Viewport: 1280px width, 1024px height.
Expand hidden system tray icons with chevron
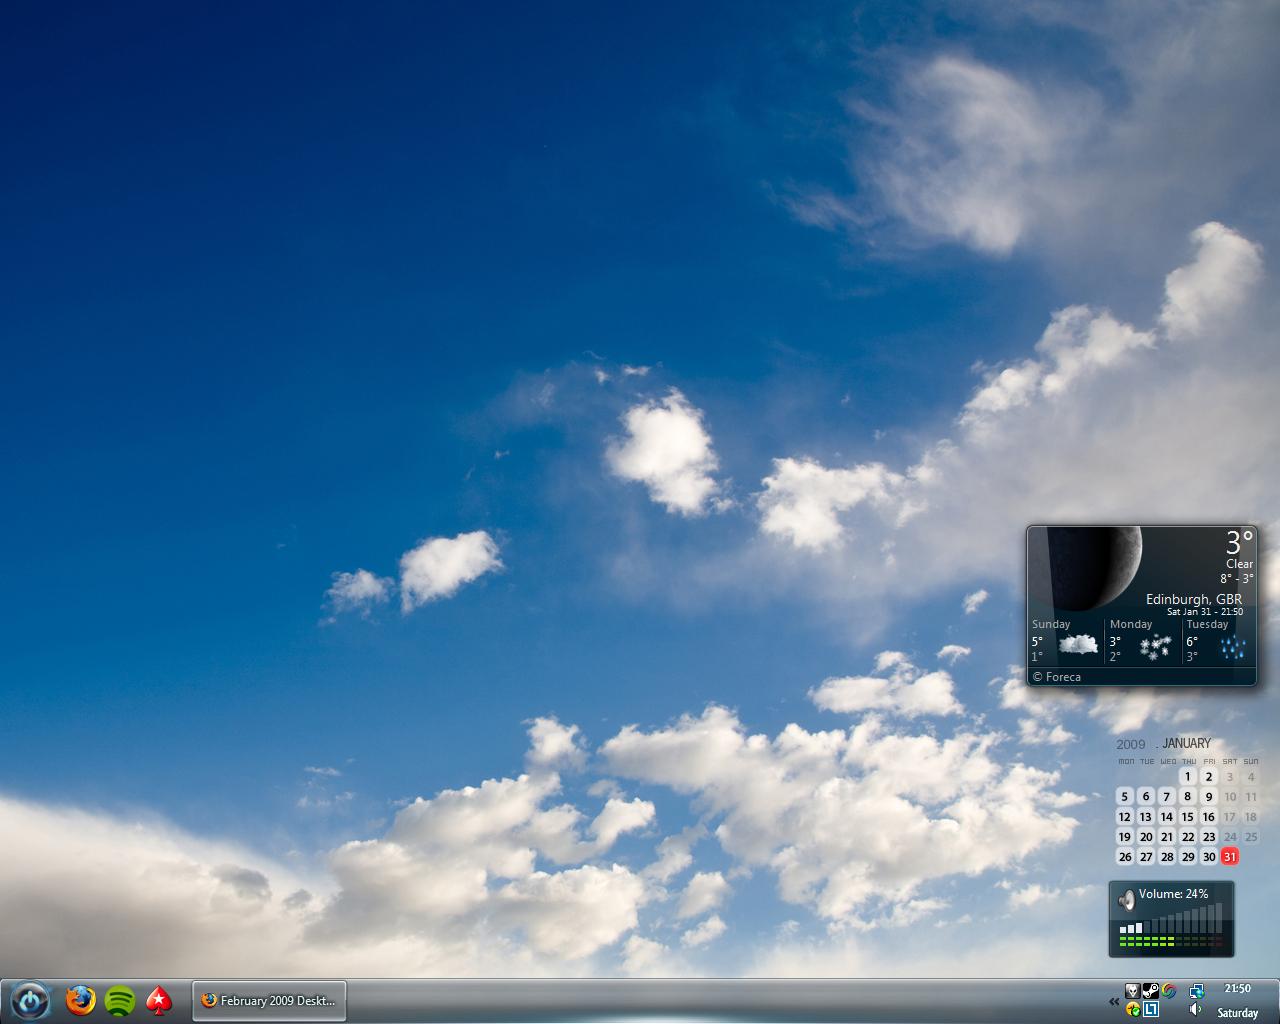click(x=1114, y=1001)
